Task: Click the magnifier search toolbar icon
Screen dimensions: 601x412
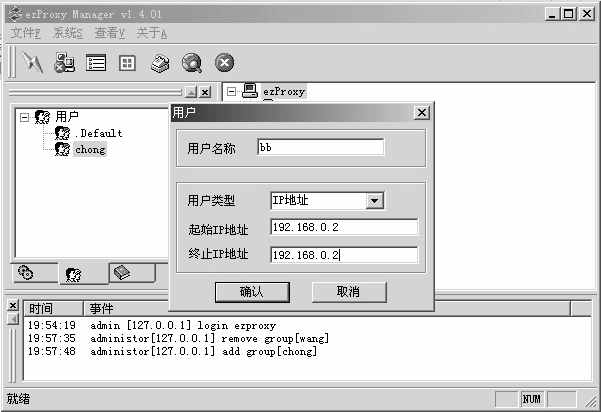Action: pyautogui.click(x=192, y=63)
